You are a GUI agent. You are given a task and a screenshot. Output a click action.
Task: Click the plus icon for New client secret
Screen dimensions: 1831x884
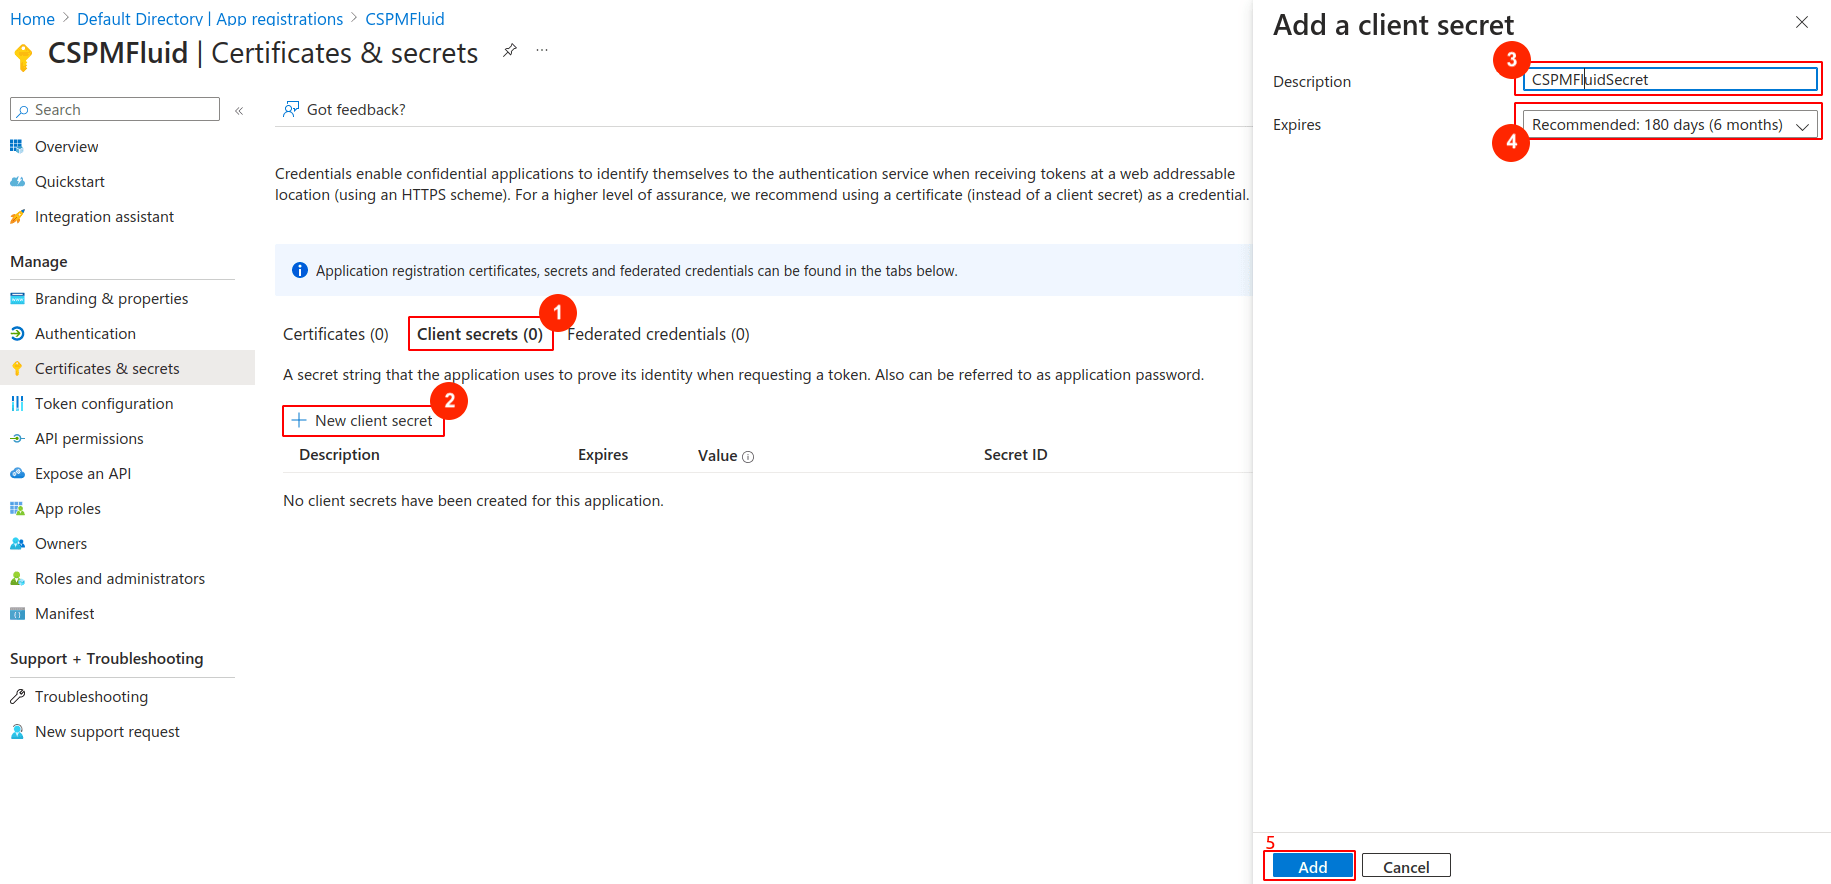(299, 420)
